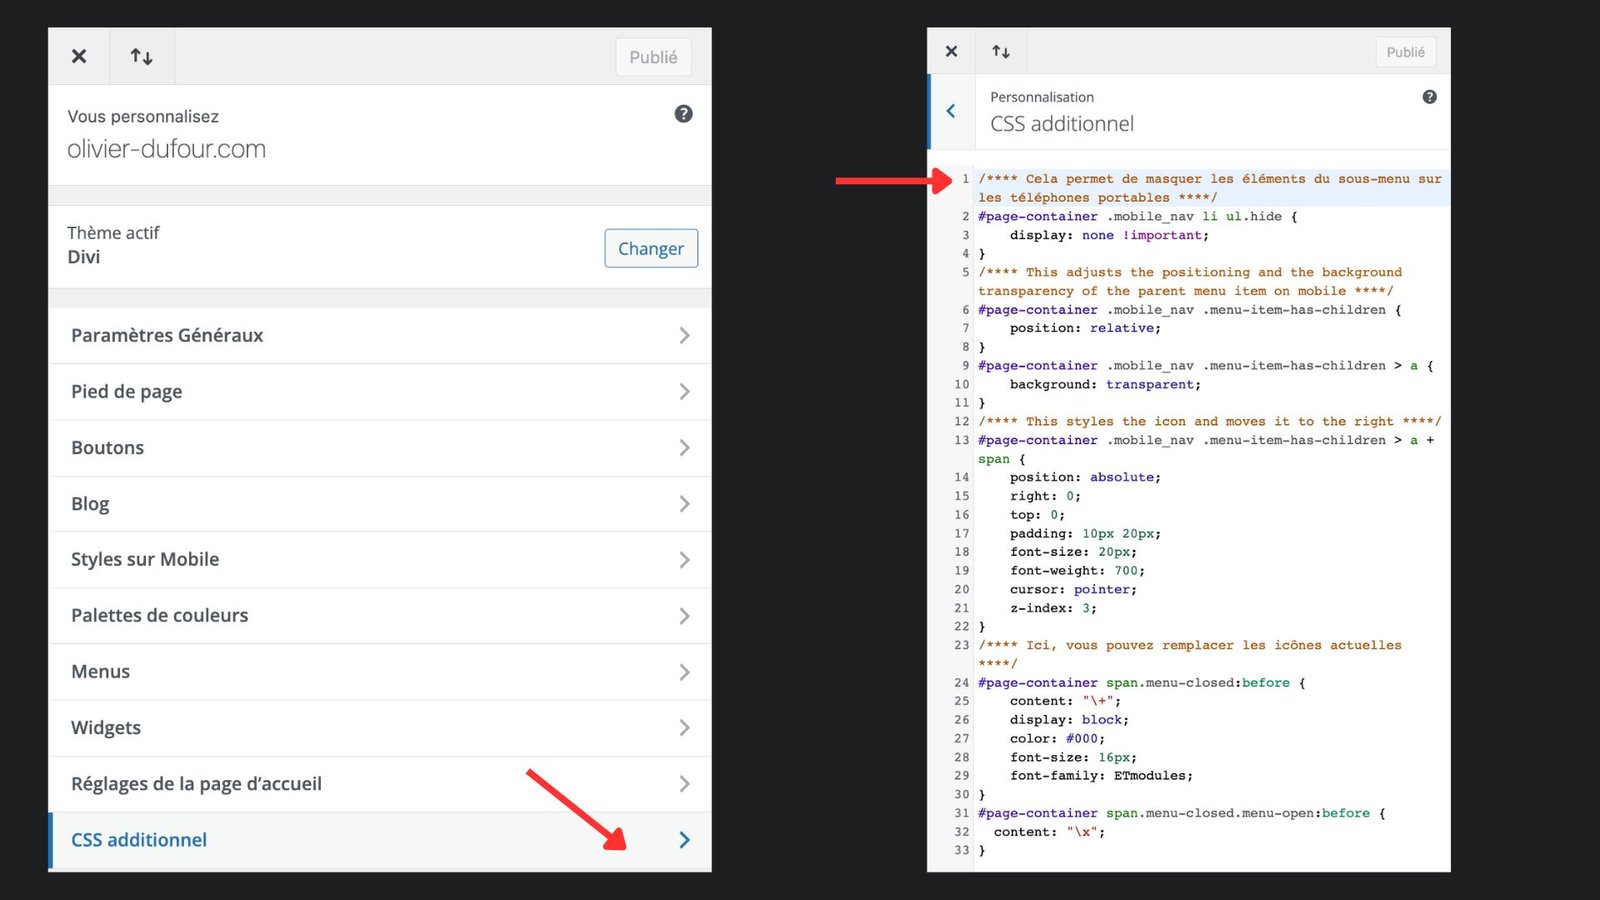
Task: Click 'content: "\x";' code line
Action: click(1049, 832)
